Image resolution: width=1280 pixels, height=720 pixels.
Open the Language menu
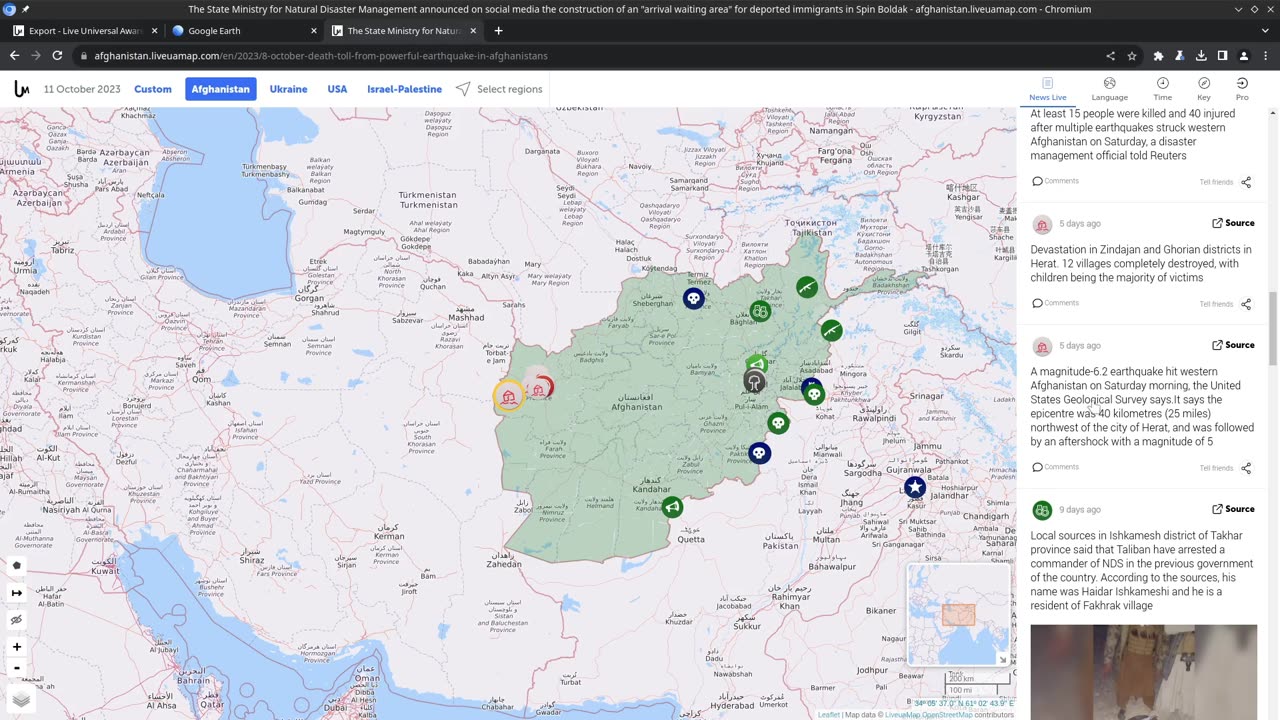coord(1109,89)
